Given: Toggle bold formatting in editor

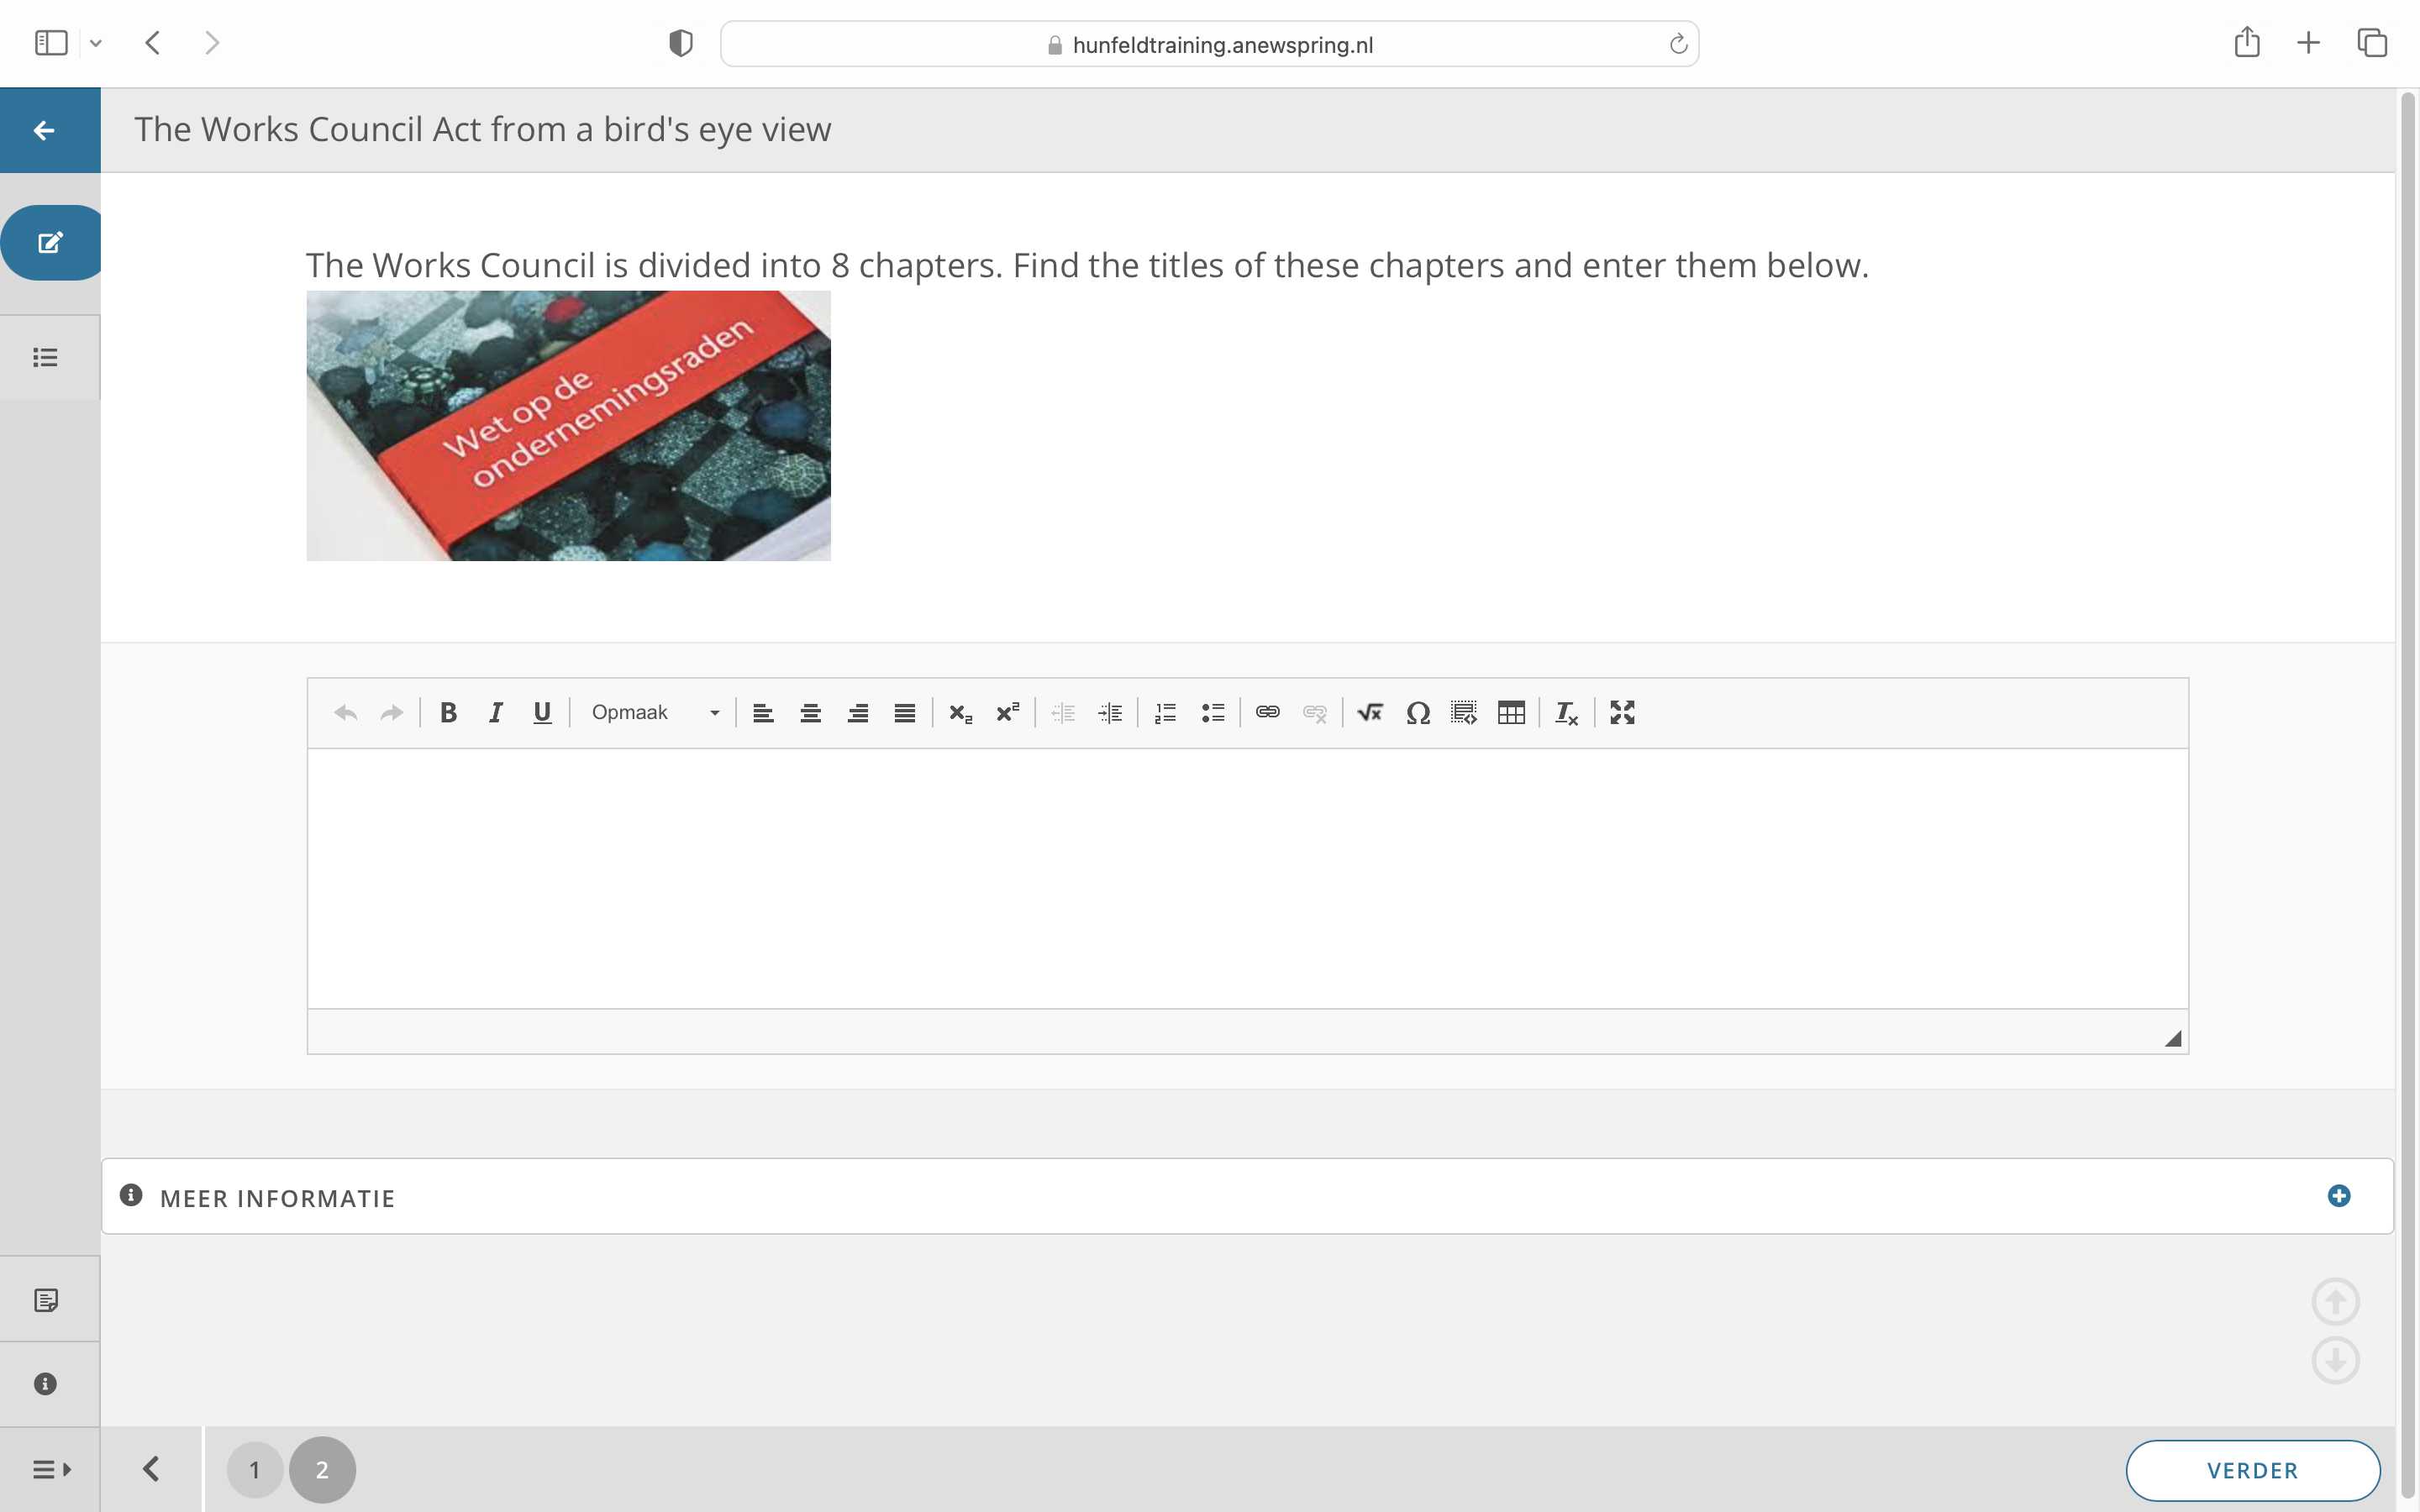Looking at the screenshot, I should coord(448,712).
